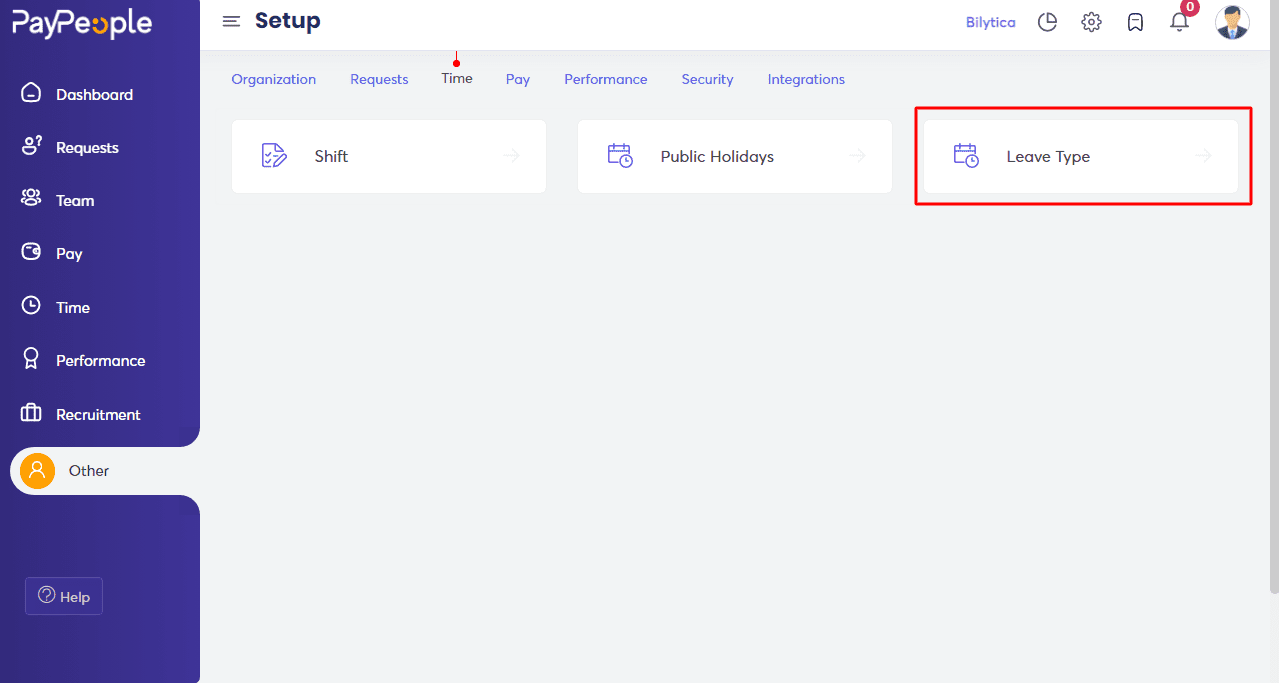Open the pie chart reports icon

point(1047,22)
